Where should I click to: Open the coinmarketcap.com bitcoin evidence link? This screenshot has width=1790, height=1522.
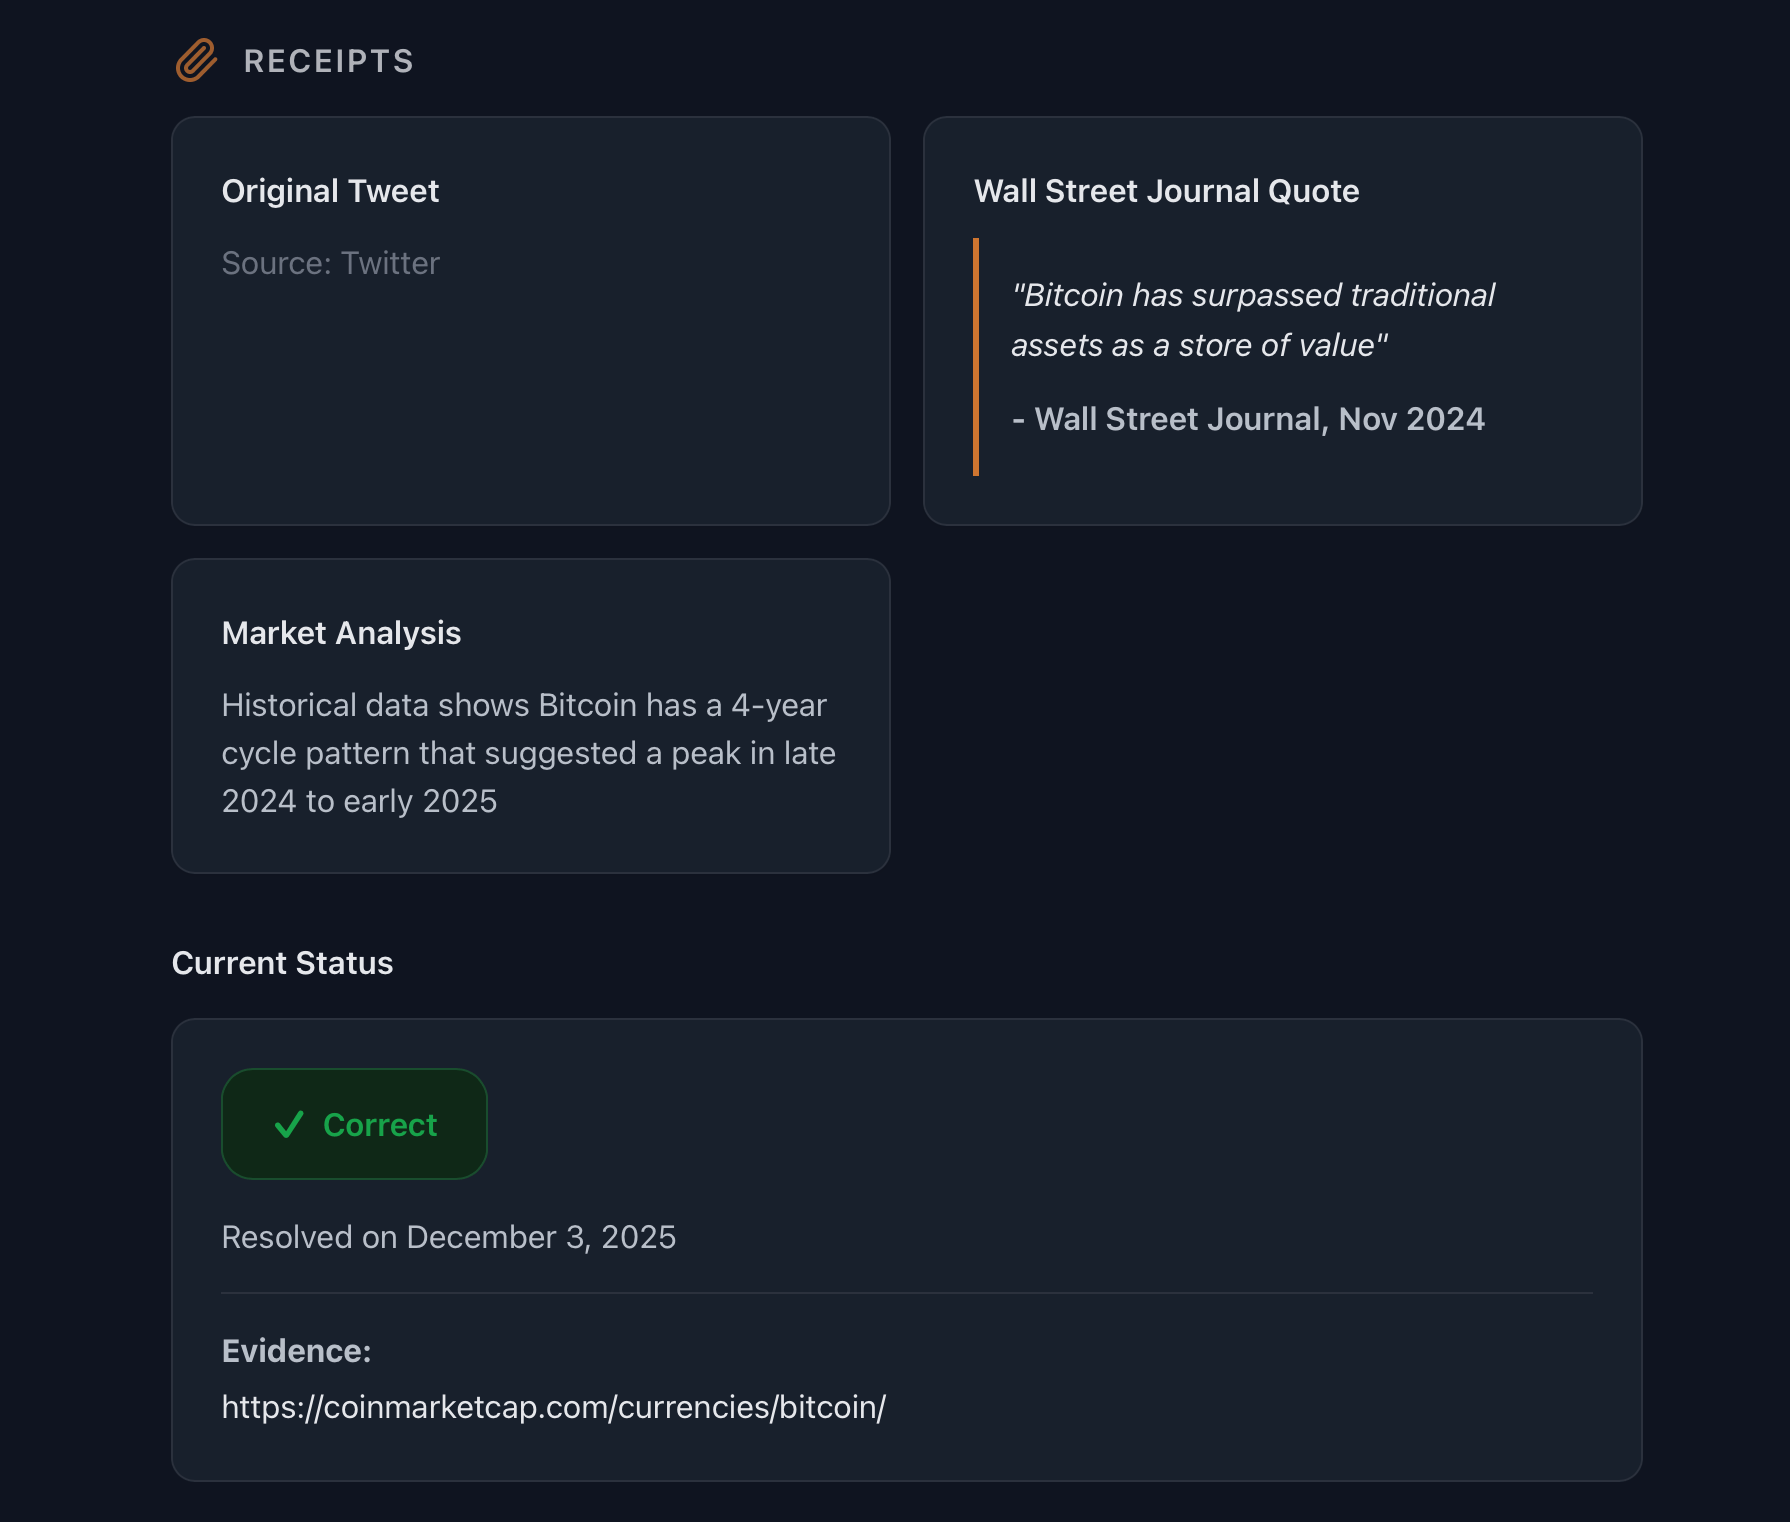(x=553, y=1407)
